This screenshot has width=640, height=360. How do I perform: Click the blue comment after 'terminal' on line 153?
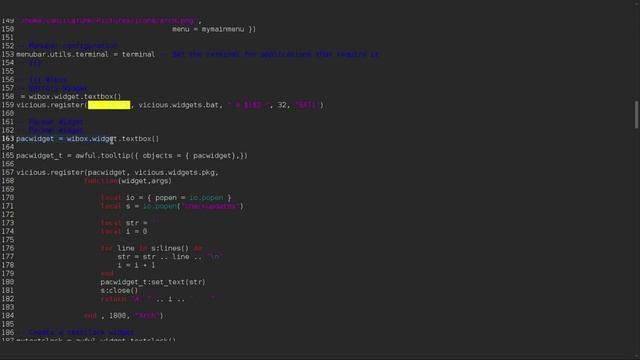(271, 55)
